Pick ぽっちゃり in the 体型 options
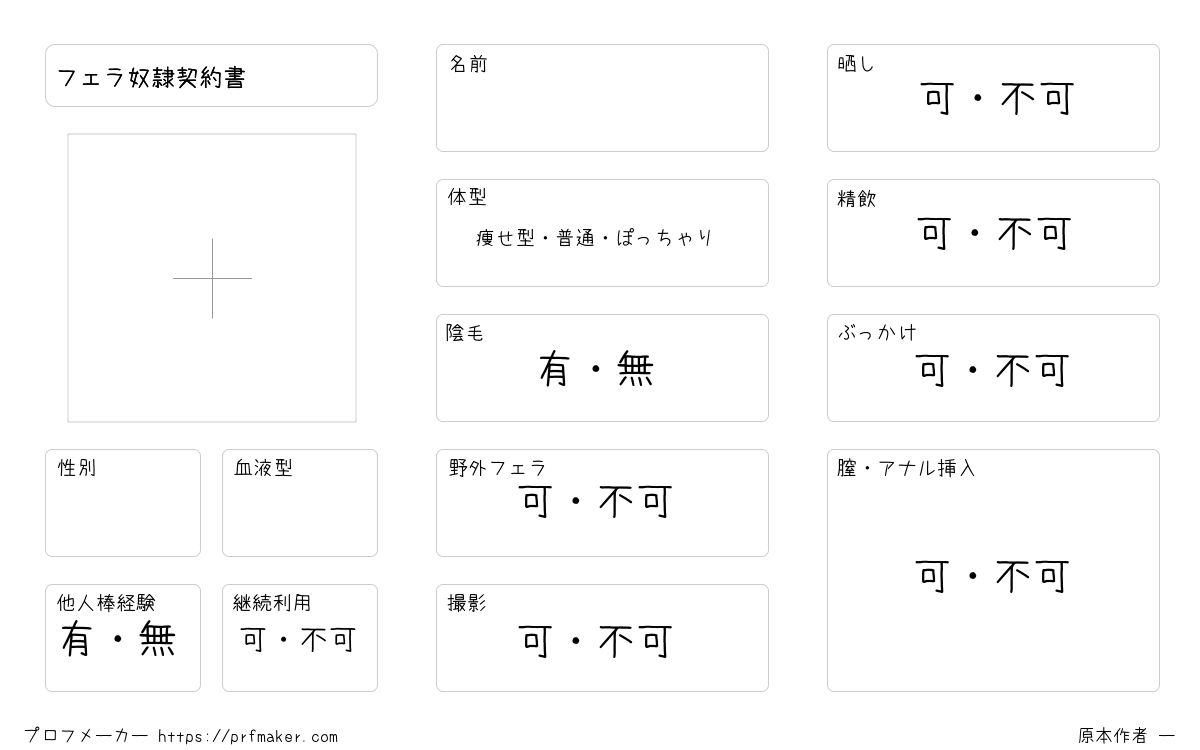 (665, 238)
